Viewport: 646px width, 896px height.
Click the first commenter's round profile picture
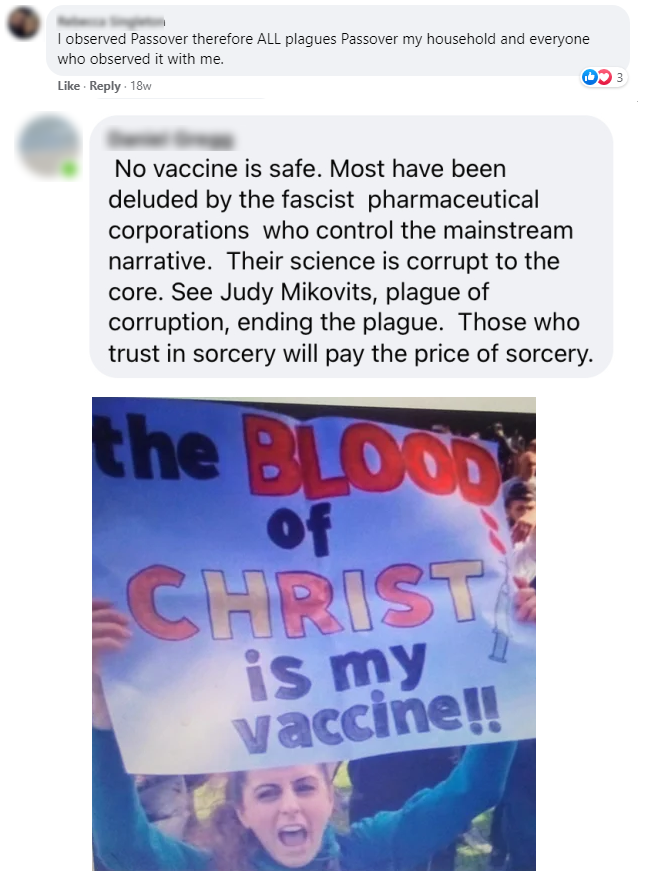click(x=23, y=23)
